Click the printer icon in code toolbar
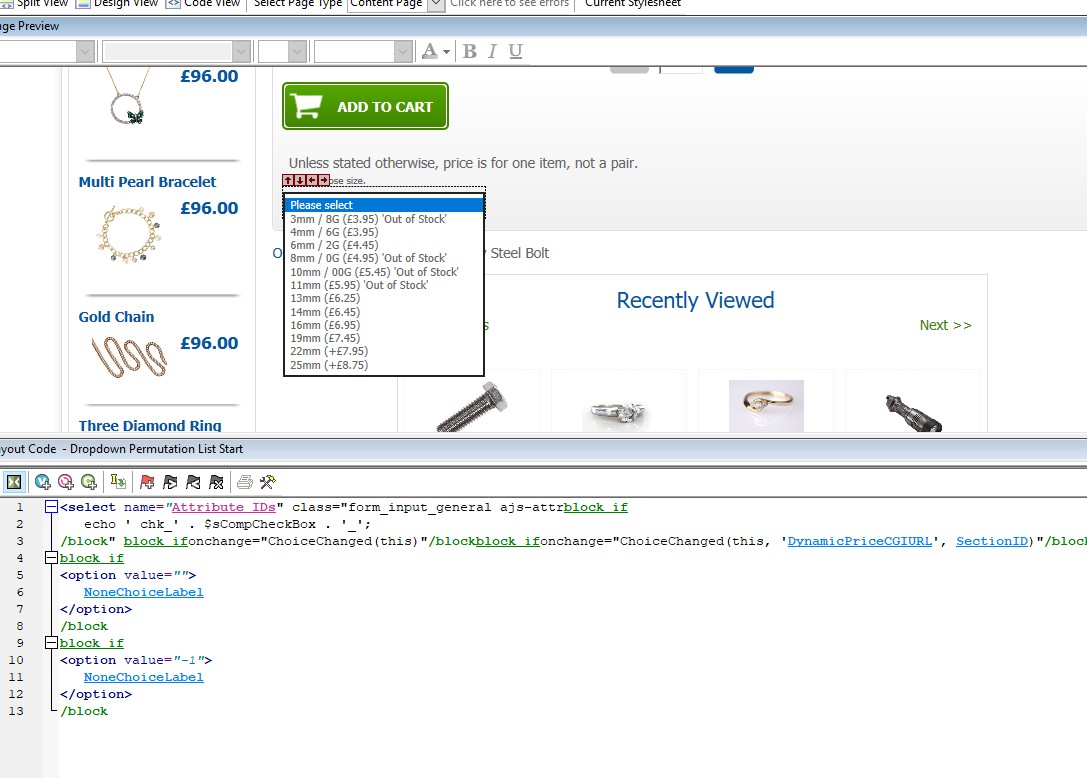1087x778 pixels. tap(244, 482)
